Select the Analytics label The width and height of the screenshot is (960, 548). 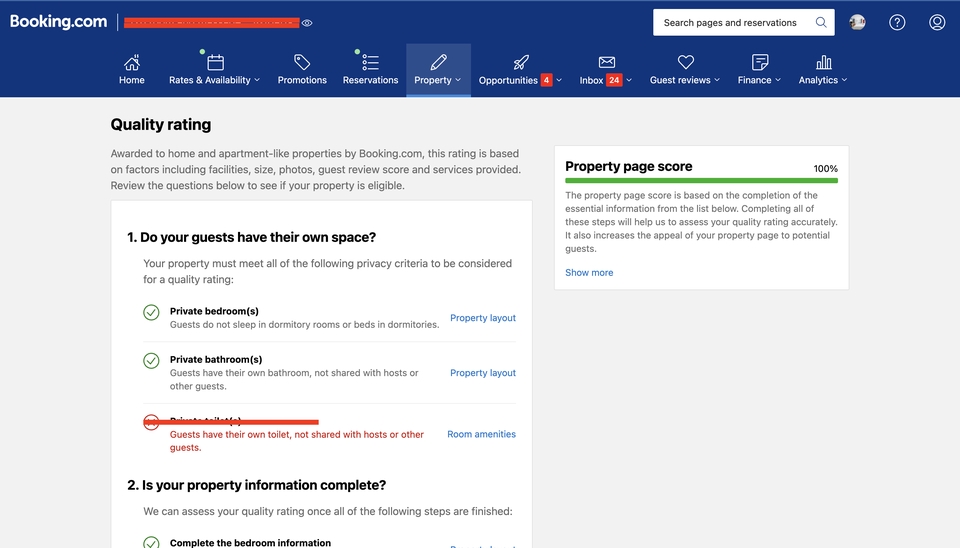818,80
